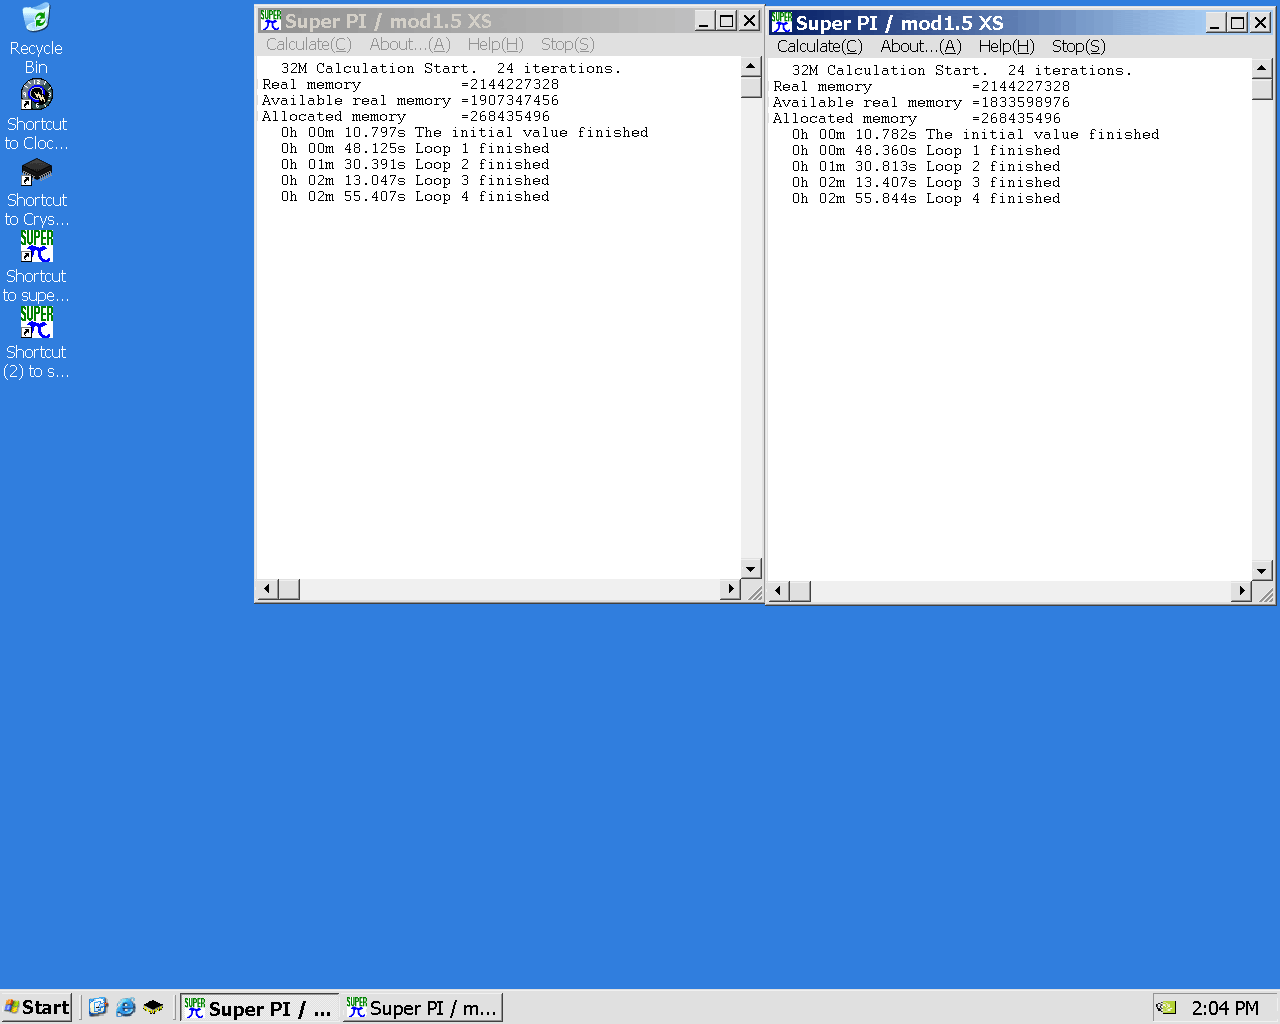Switch to first Super PI taskbar button

(x=259, y=1008)
